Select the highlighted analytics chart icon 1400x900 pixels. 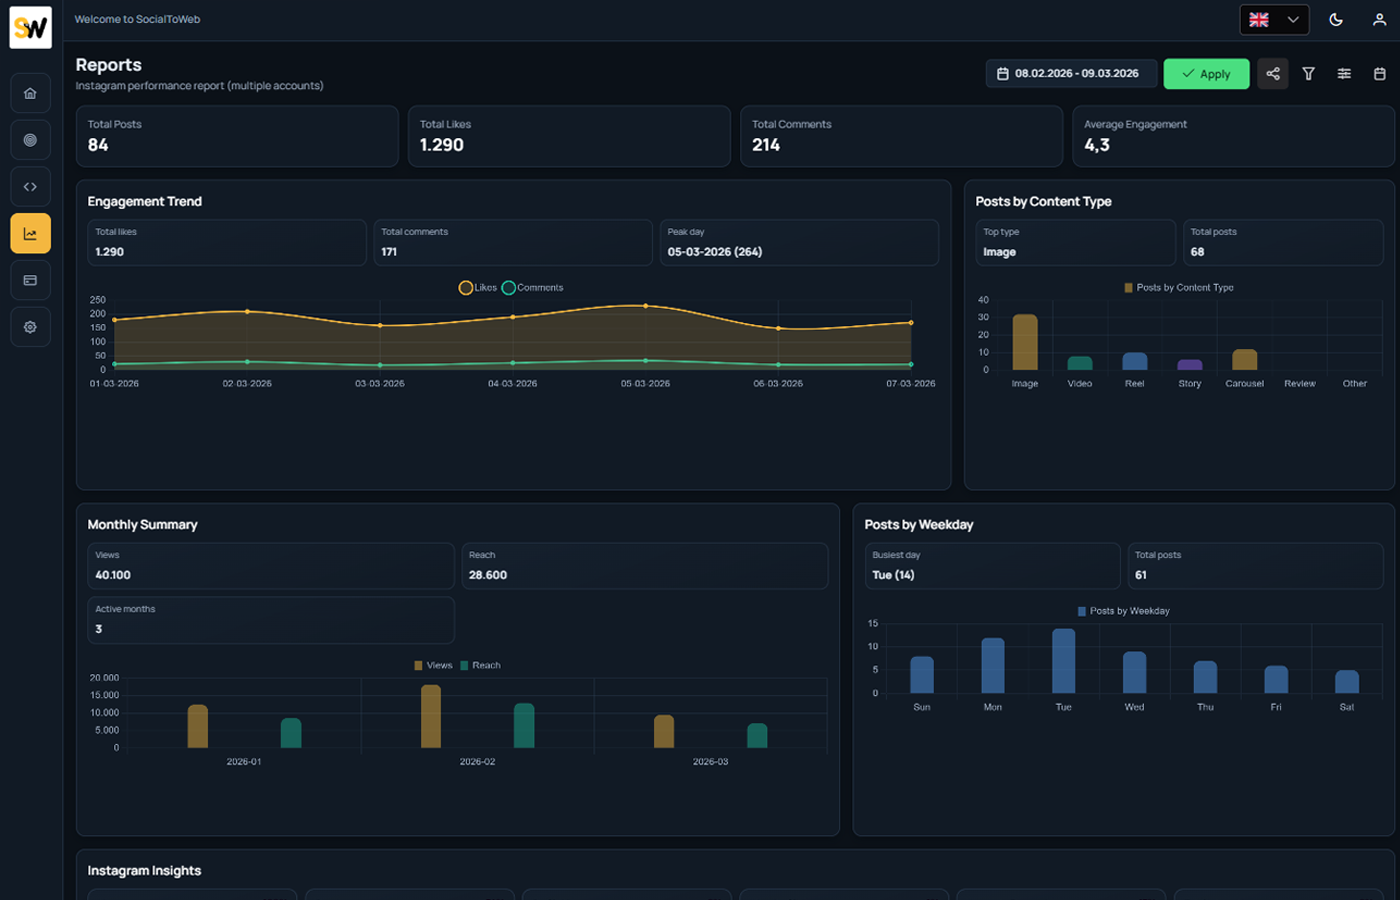(x=30, y=233)
